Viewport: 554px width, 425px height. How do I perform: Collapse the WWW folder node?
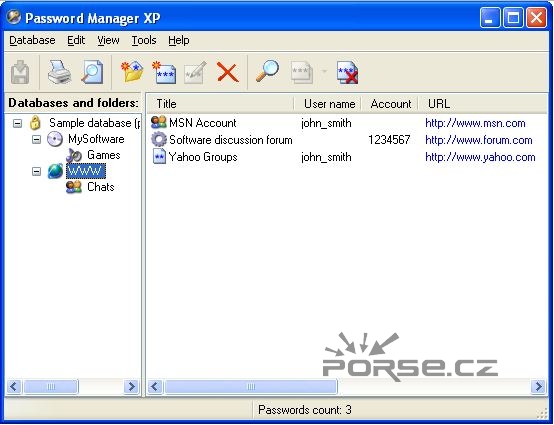point(36,172)
